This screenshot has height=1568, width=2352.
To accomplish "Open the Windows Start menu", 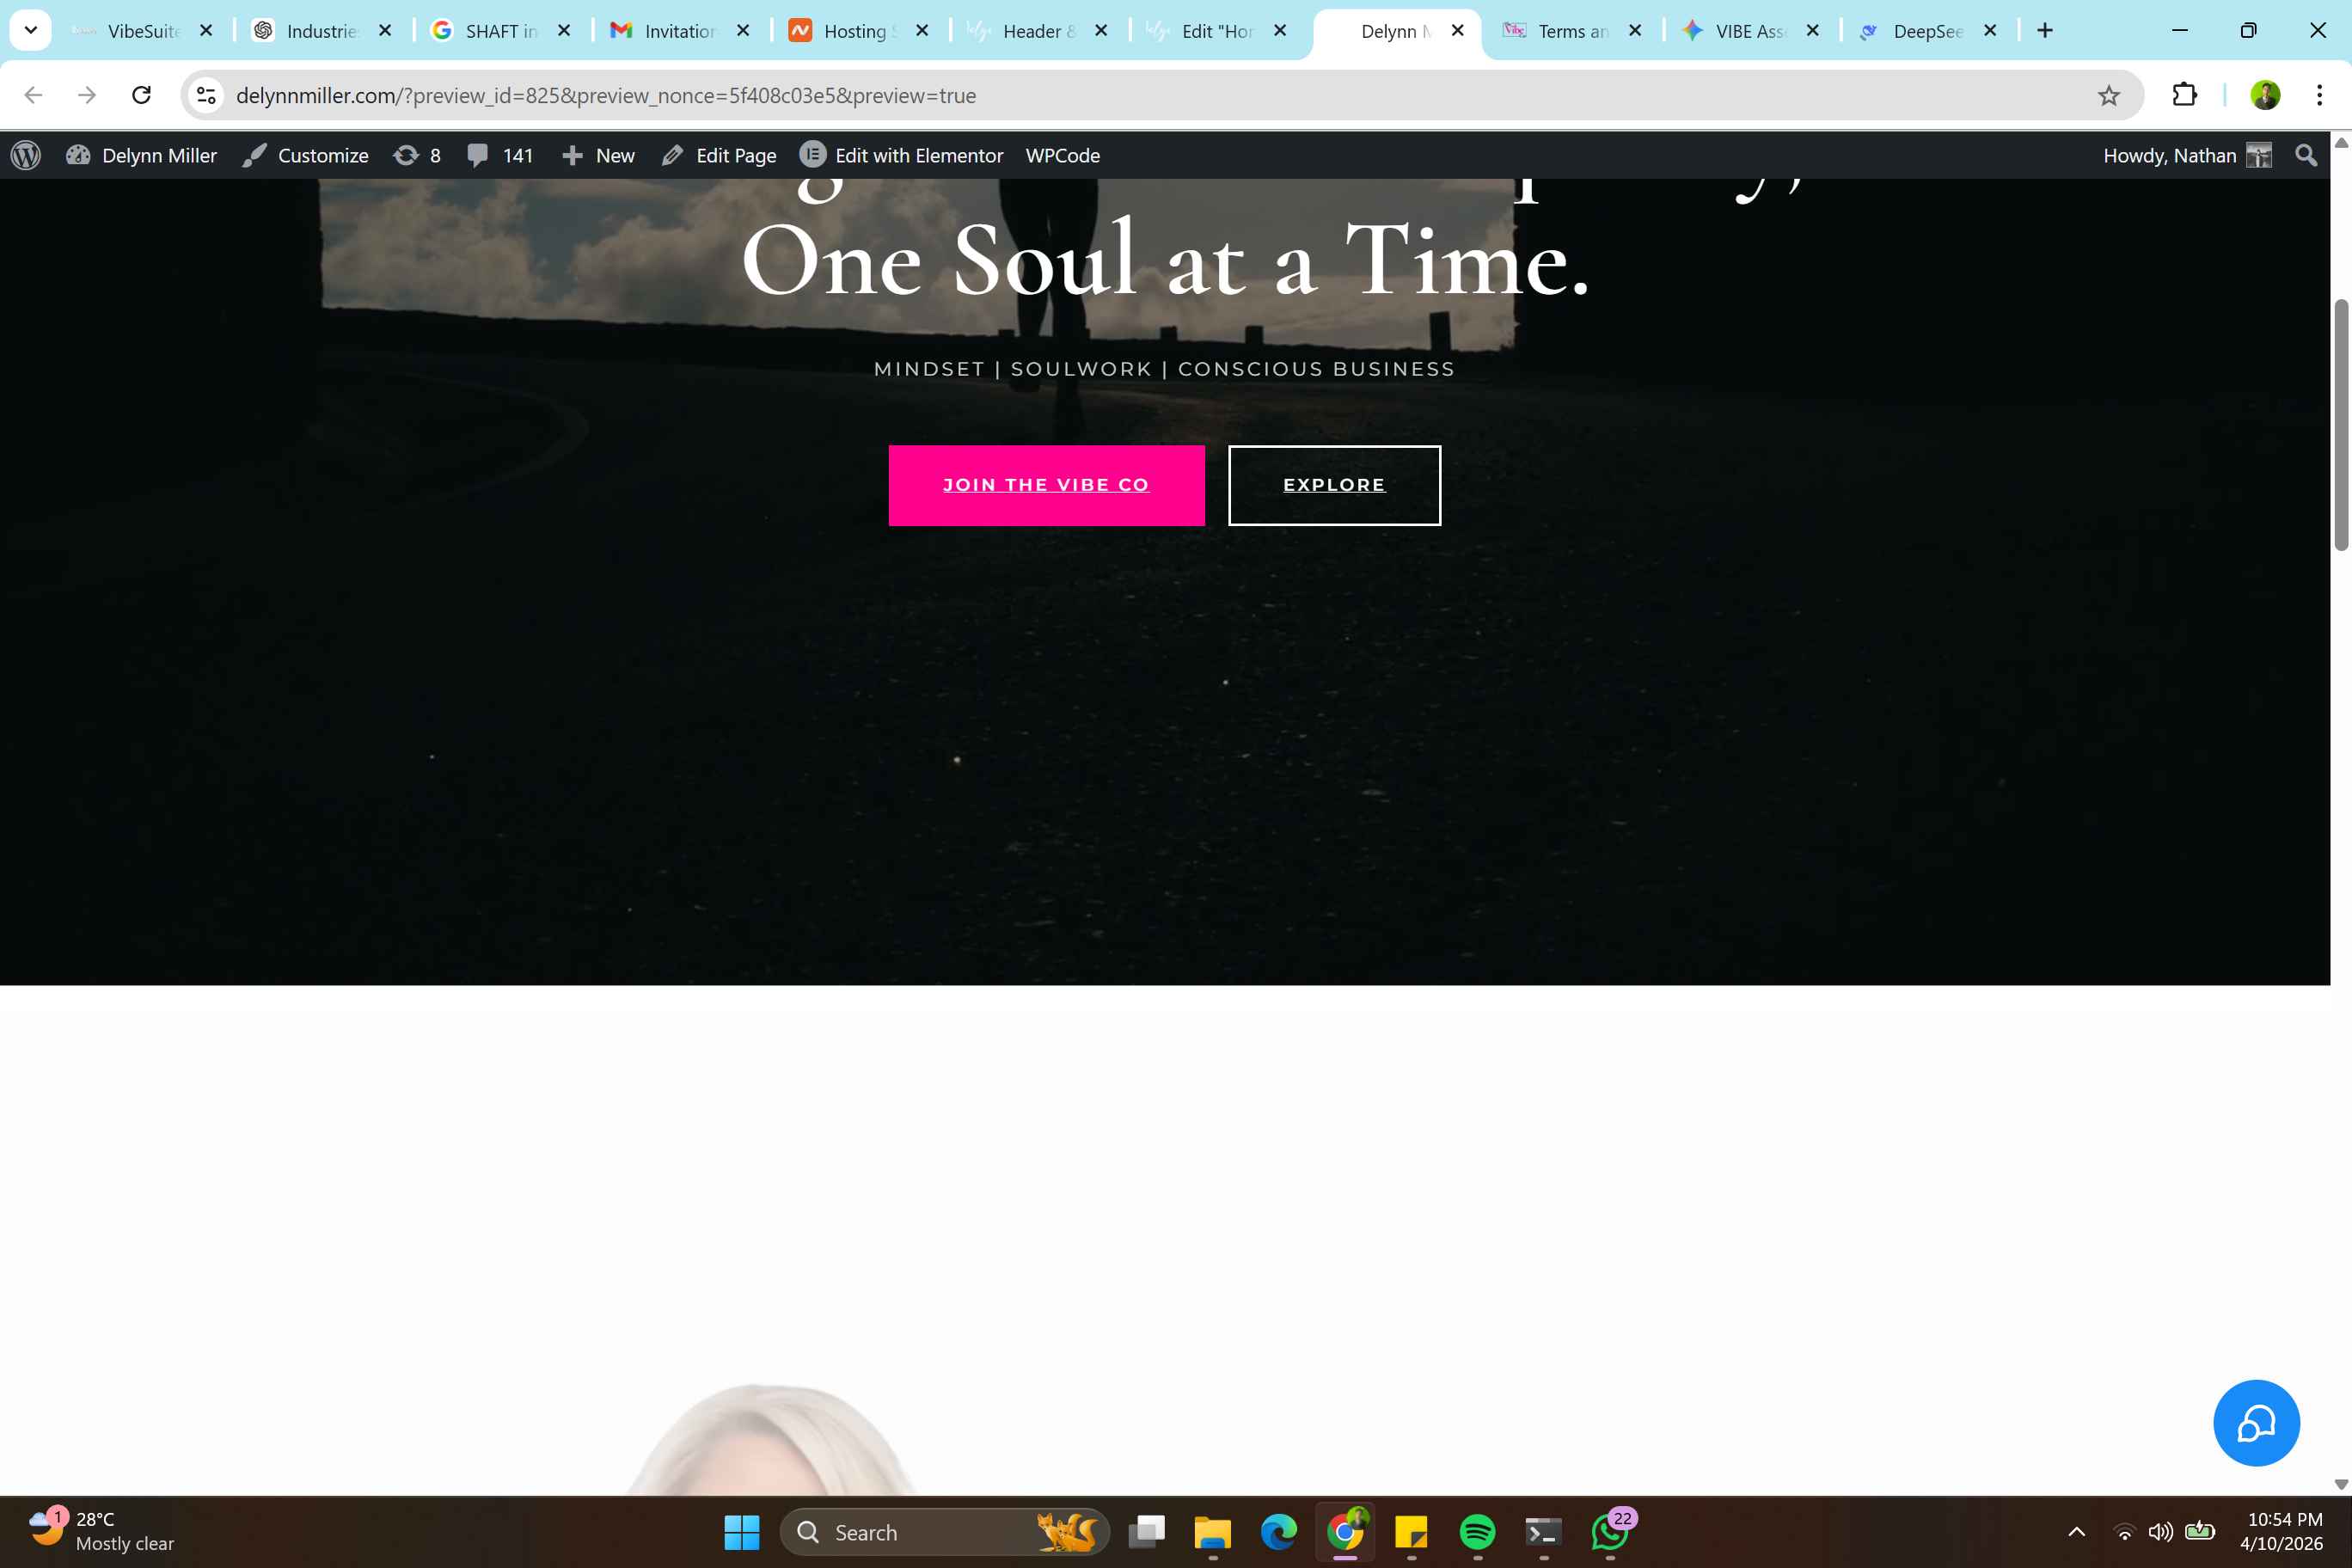I will 741,1532.
